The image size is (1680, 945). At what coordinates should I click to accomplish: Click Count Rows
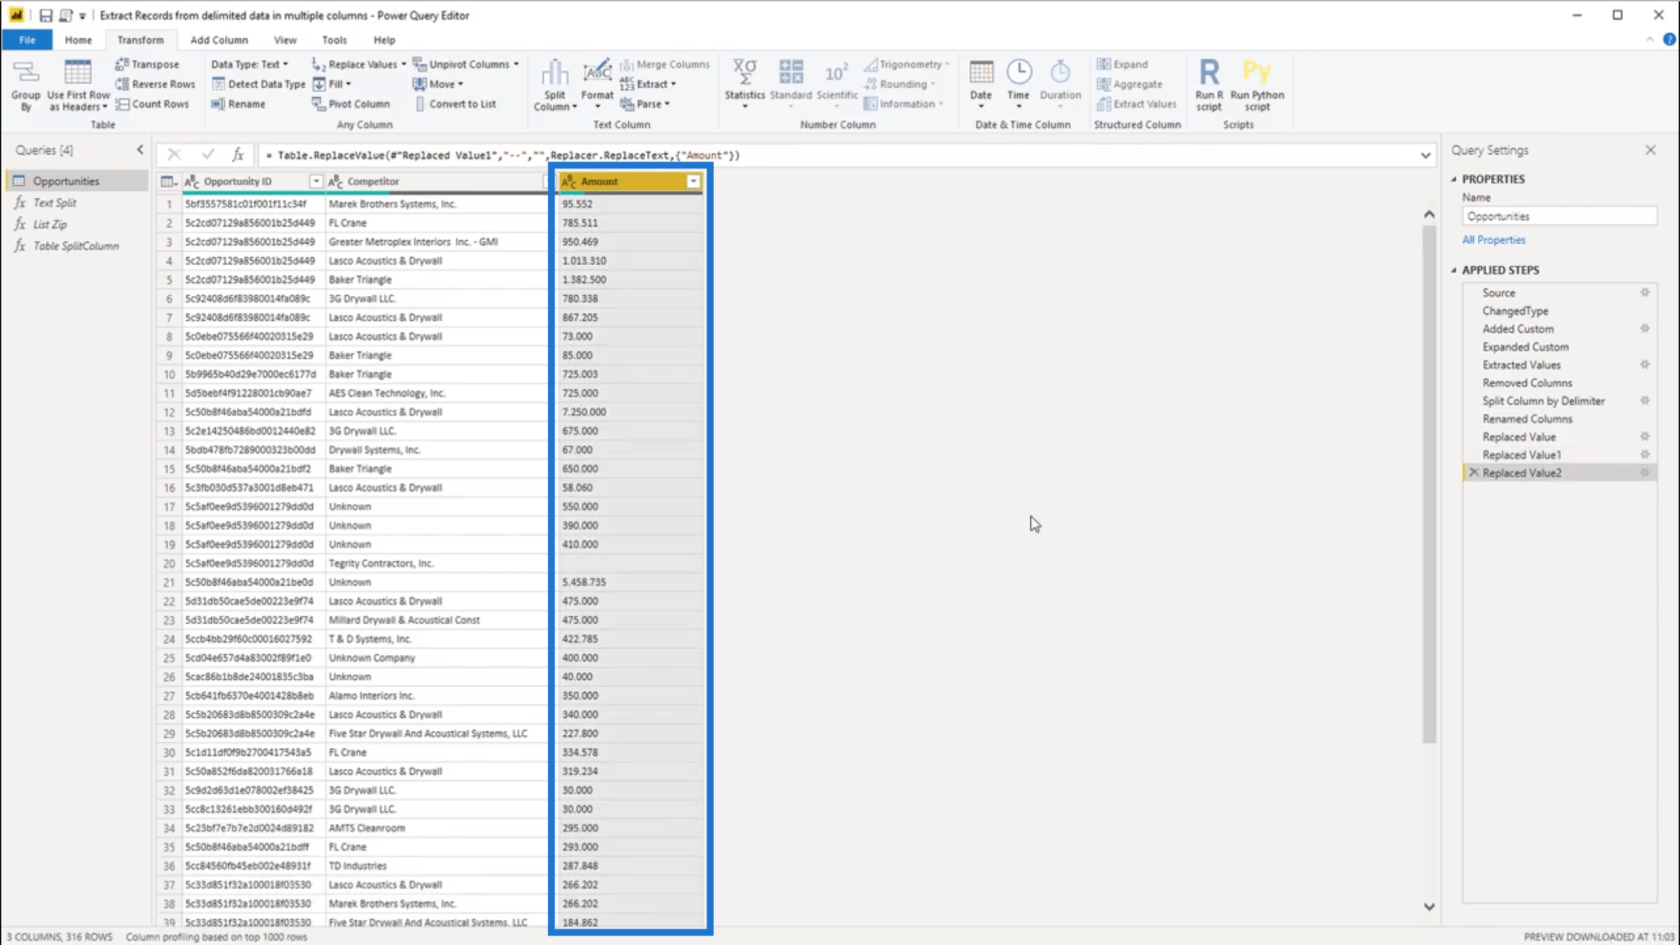pos(152,104)
